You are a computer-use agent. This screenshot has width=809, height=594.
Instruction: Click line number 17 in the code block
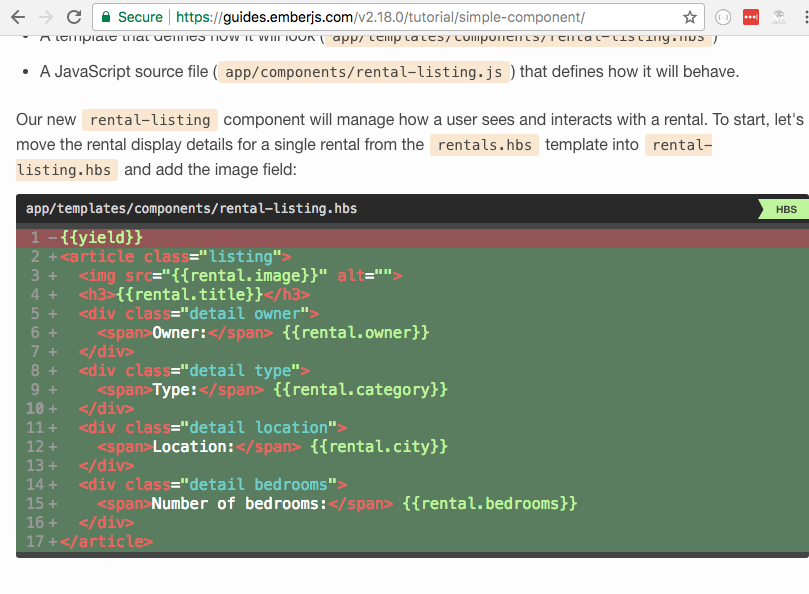pyautogui.click(x=34, y=541)
